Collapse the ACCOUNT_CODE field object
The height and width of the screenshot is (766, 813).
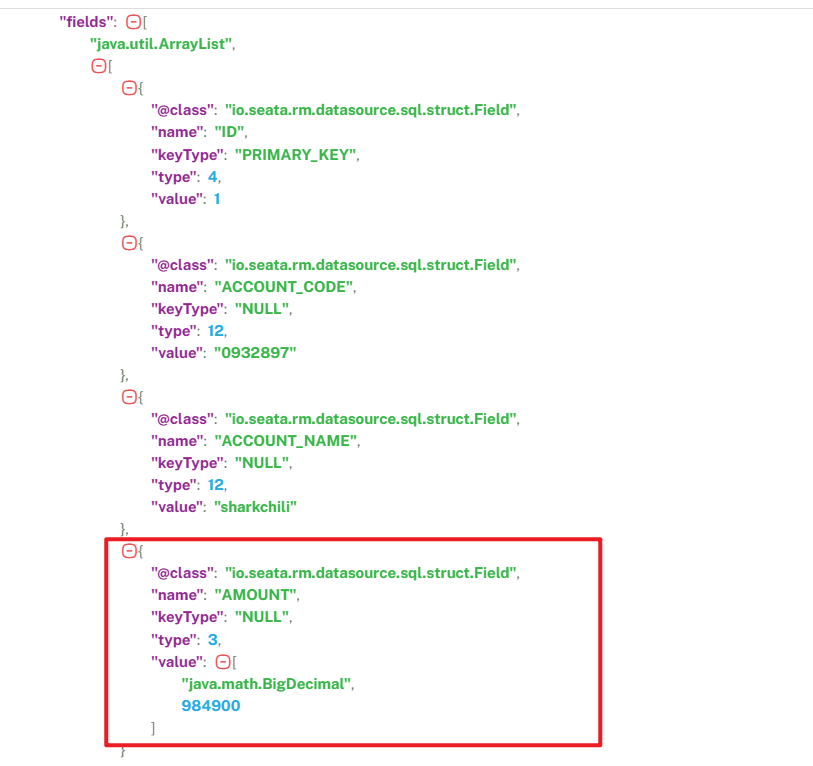(x=128, y=243)
